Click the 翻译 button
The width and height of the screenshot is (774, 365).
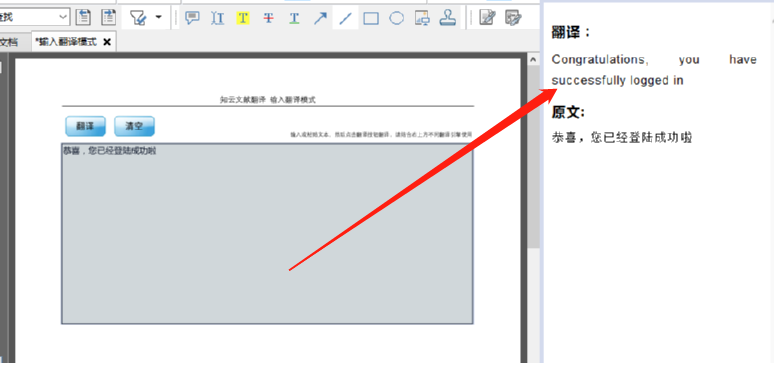pos(85,126)
